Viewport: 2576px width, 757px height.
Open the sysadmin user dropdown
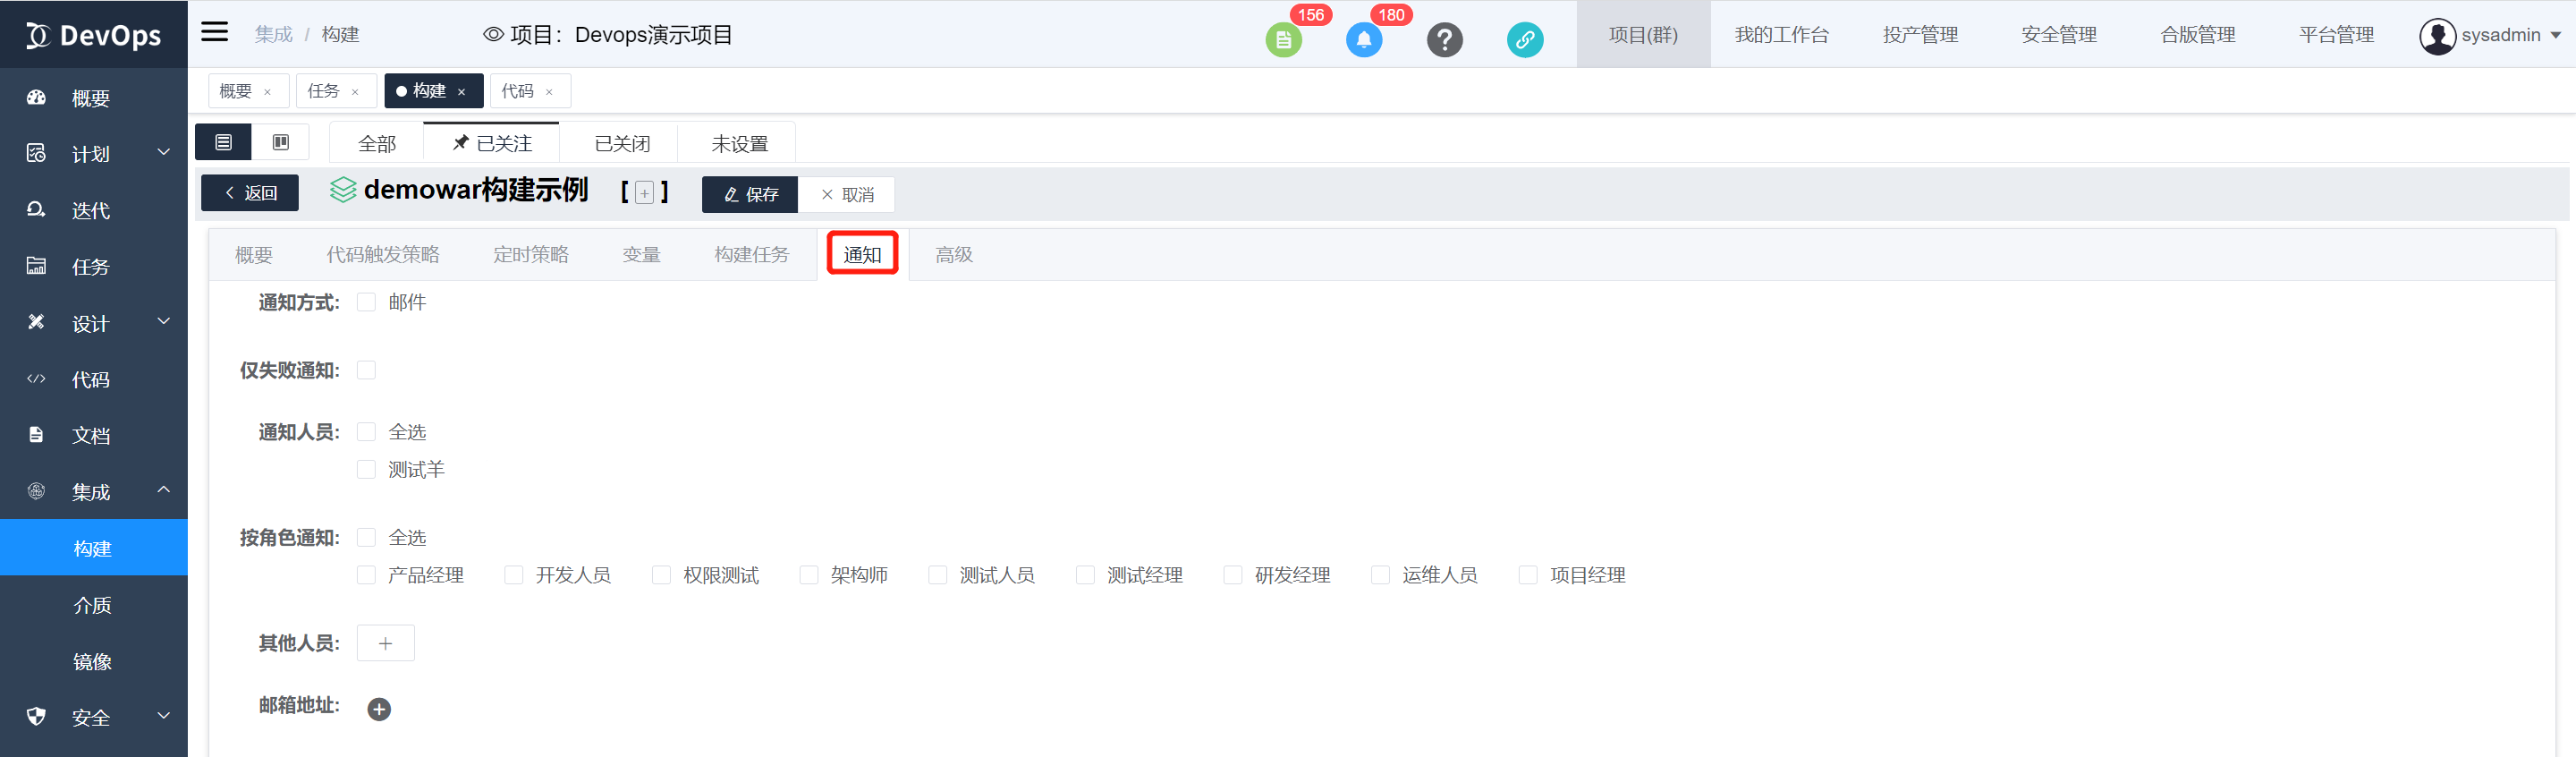coord(2490,35)
